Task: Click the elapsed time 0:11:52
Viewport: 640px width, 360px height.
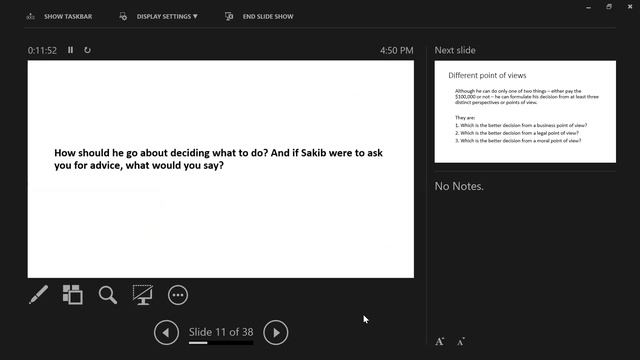Action: [42, 50]
